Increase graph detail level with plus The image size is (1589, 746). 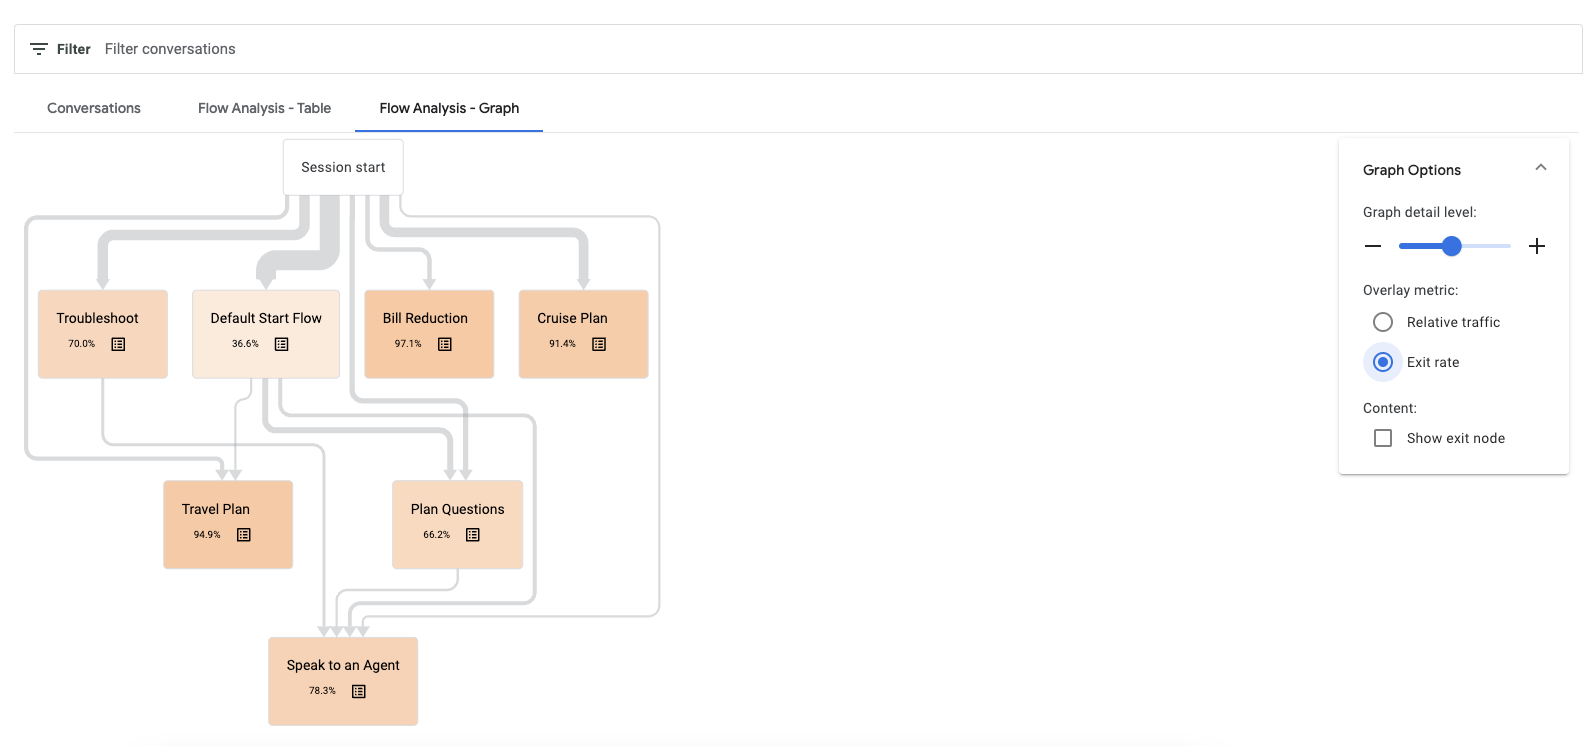point(1537,246)
